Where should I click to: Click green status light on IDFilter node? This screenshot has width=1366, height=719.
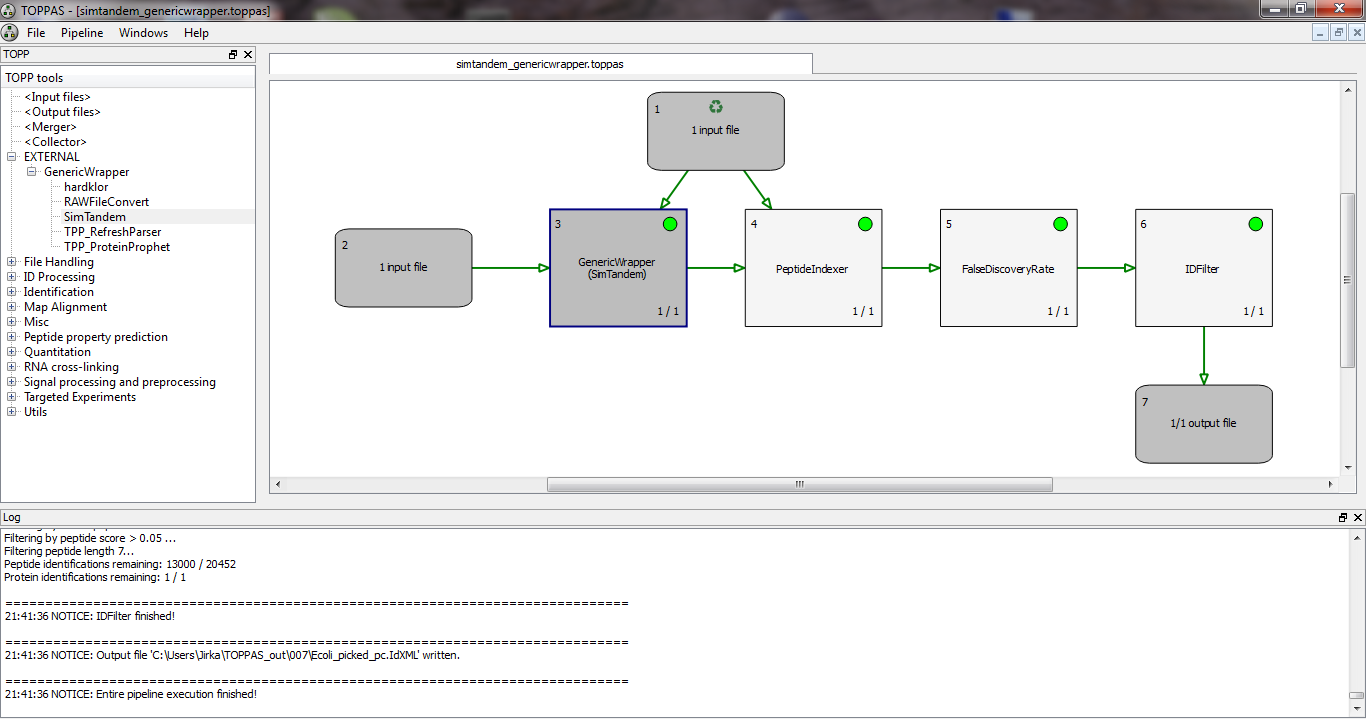coord(1255,224)
